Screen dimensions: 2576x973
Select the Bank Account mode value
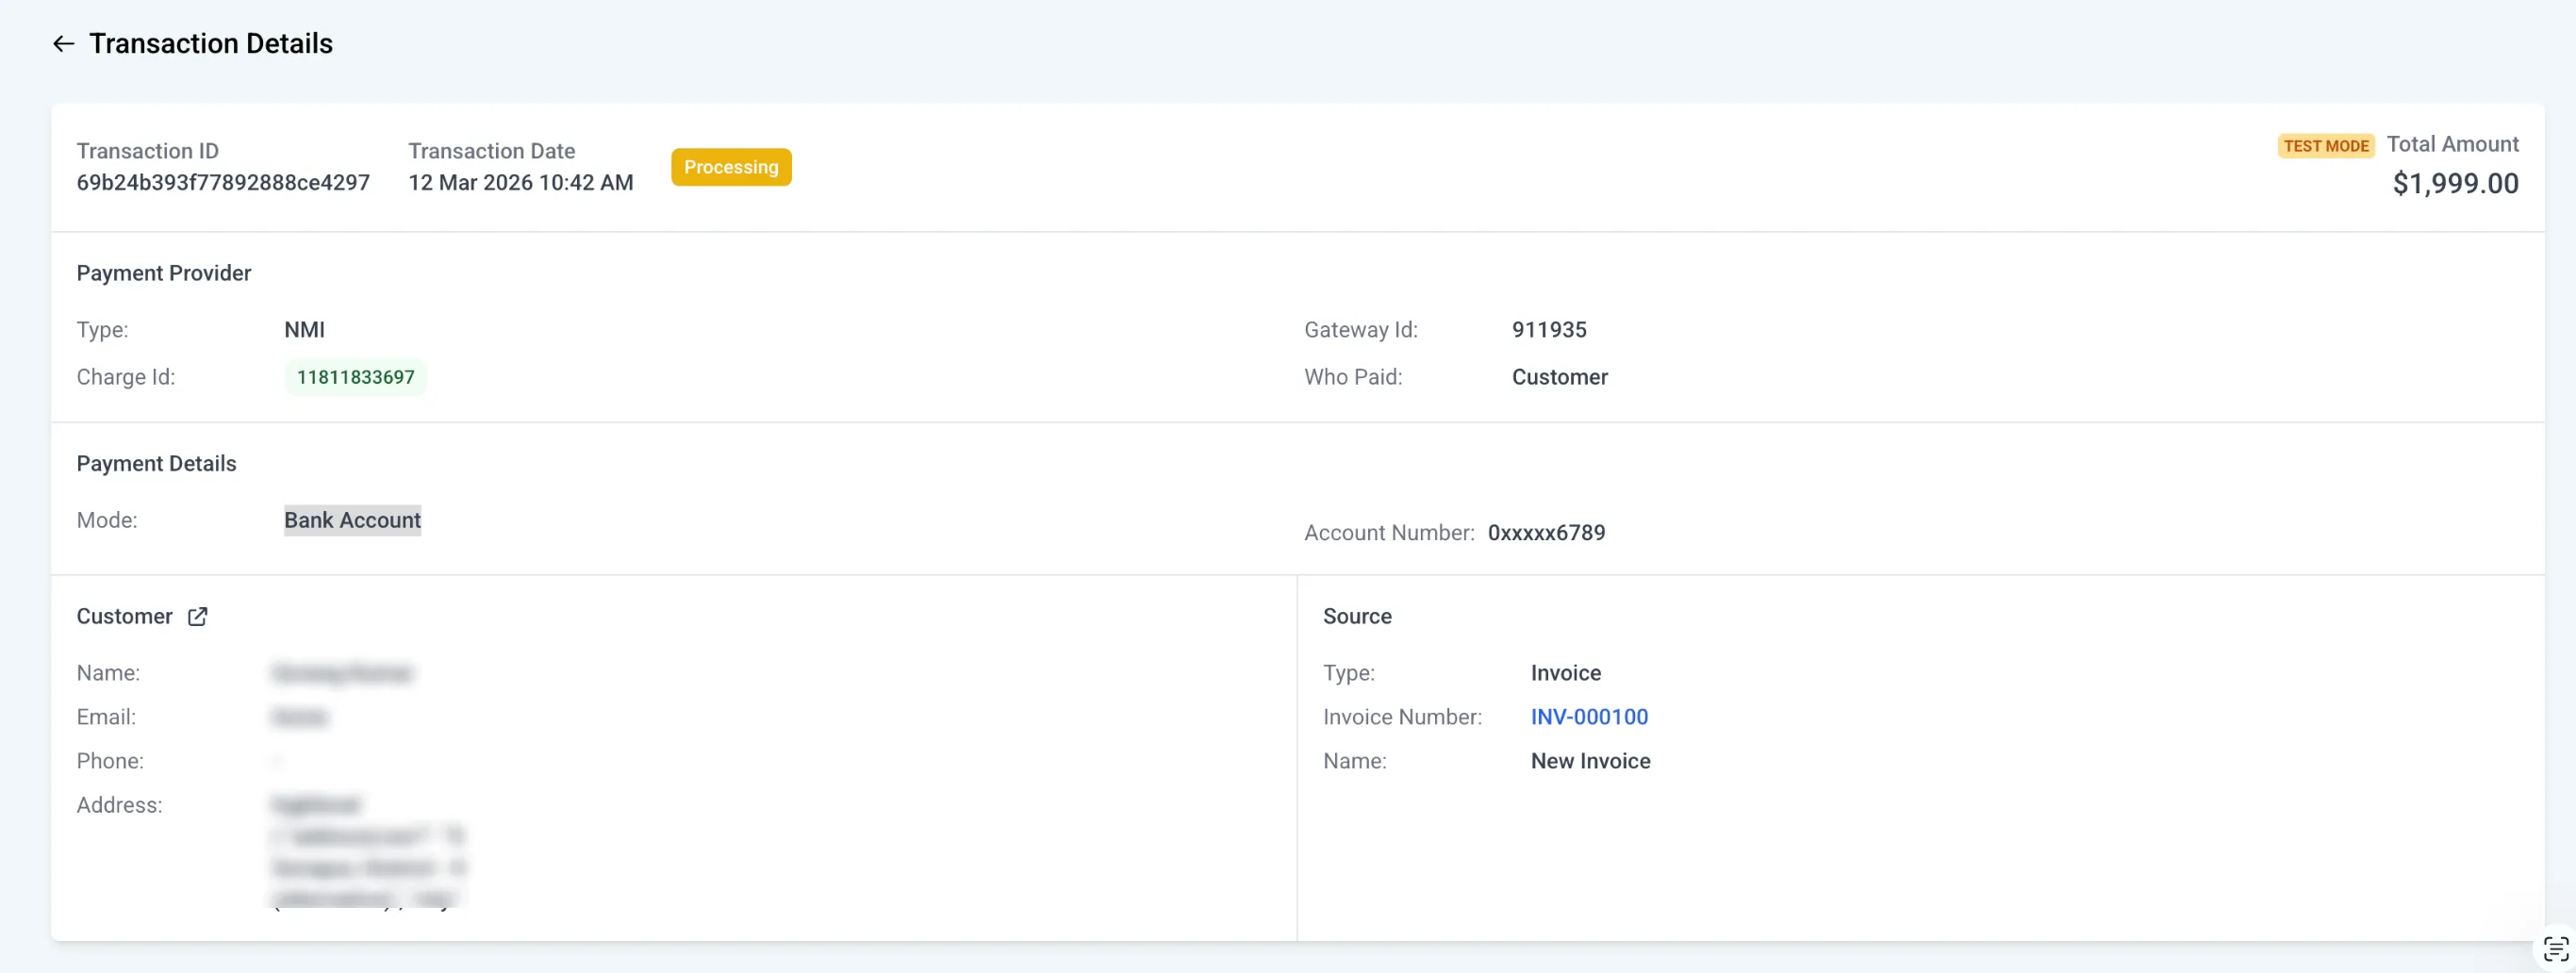pos(352,520)
